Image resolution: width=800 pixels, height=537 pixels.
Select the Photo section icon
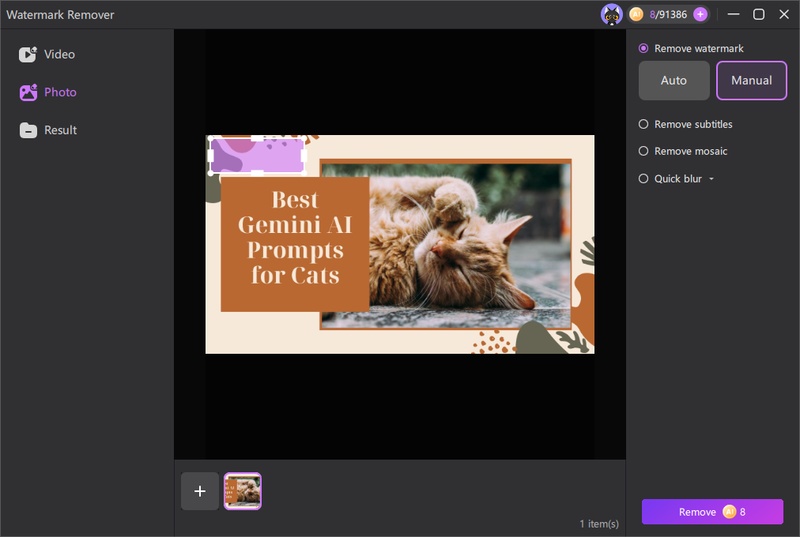[x=28, y=92]
